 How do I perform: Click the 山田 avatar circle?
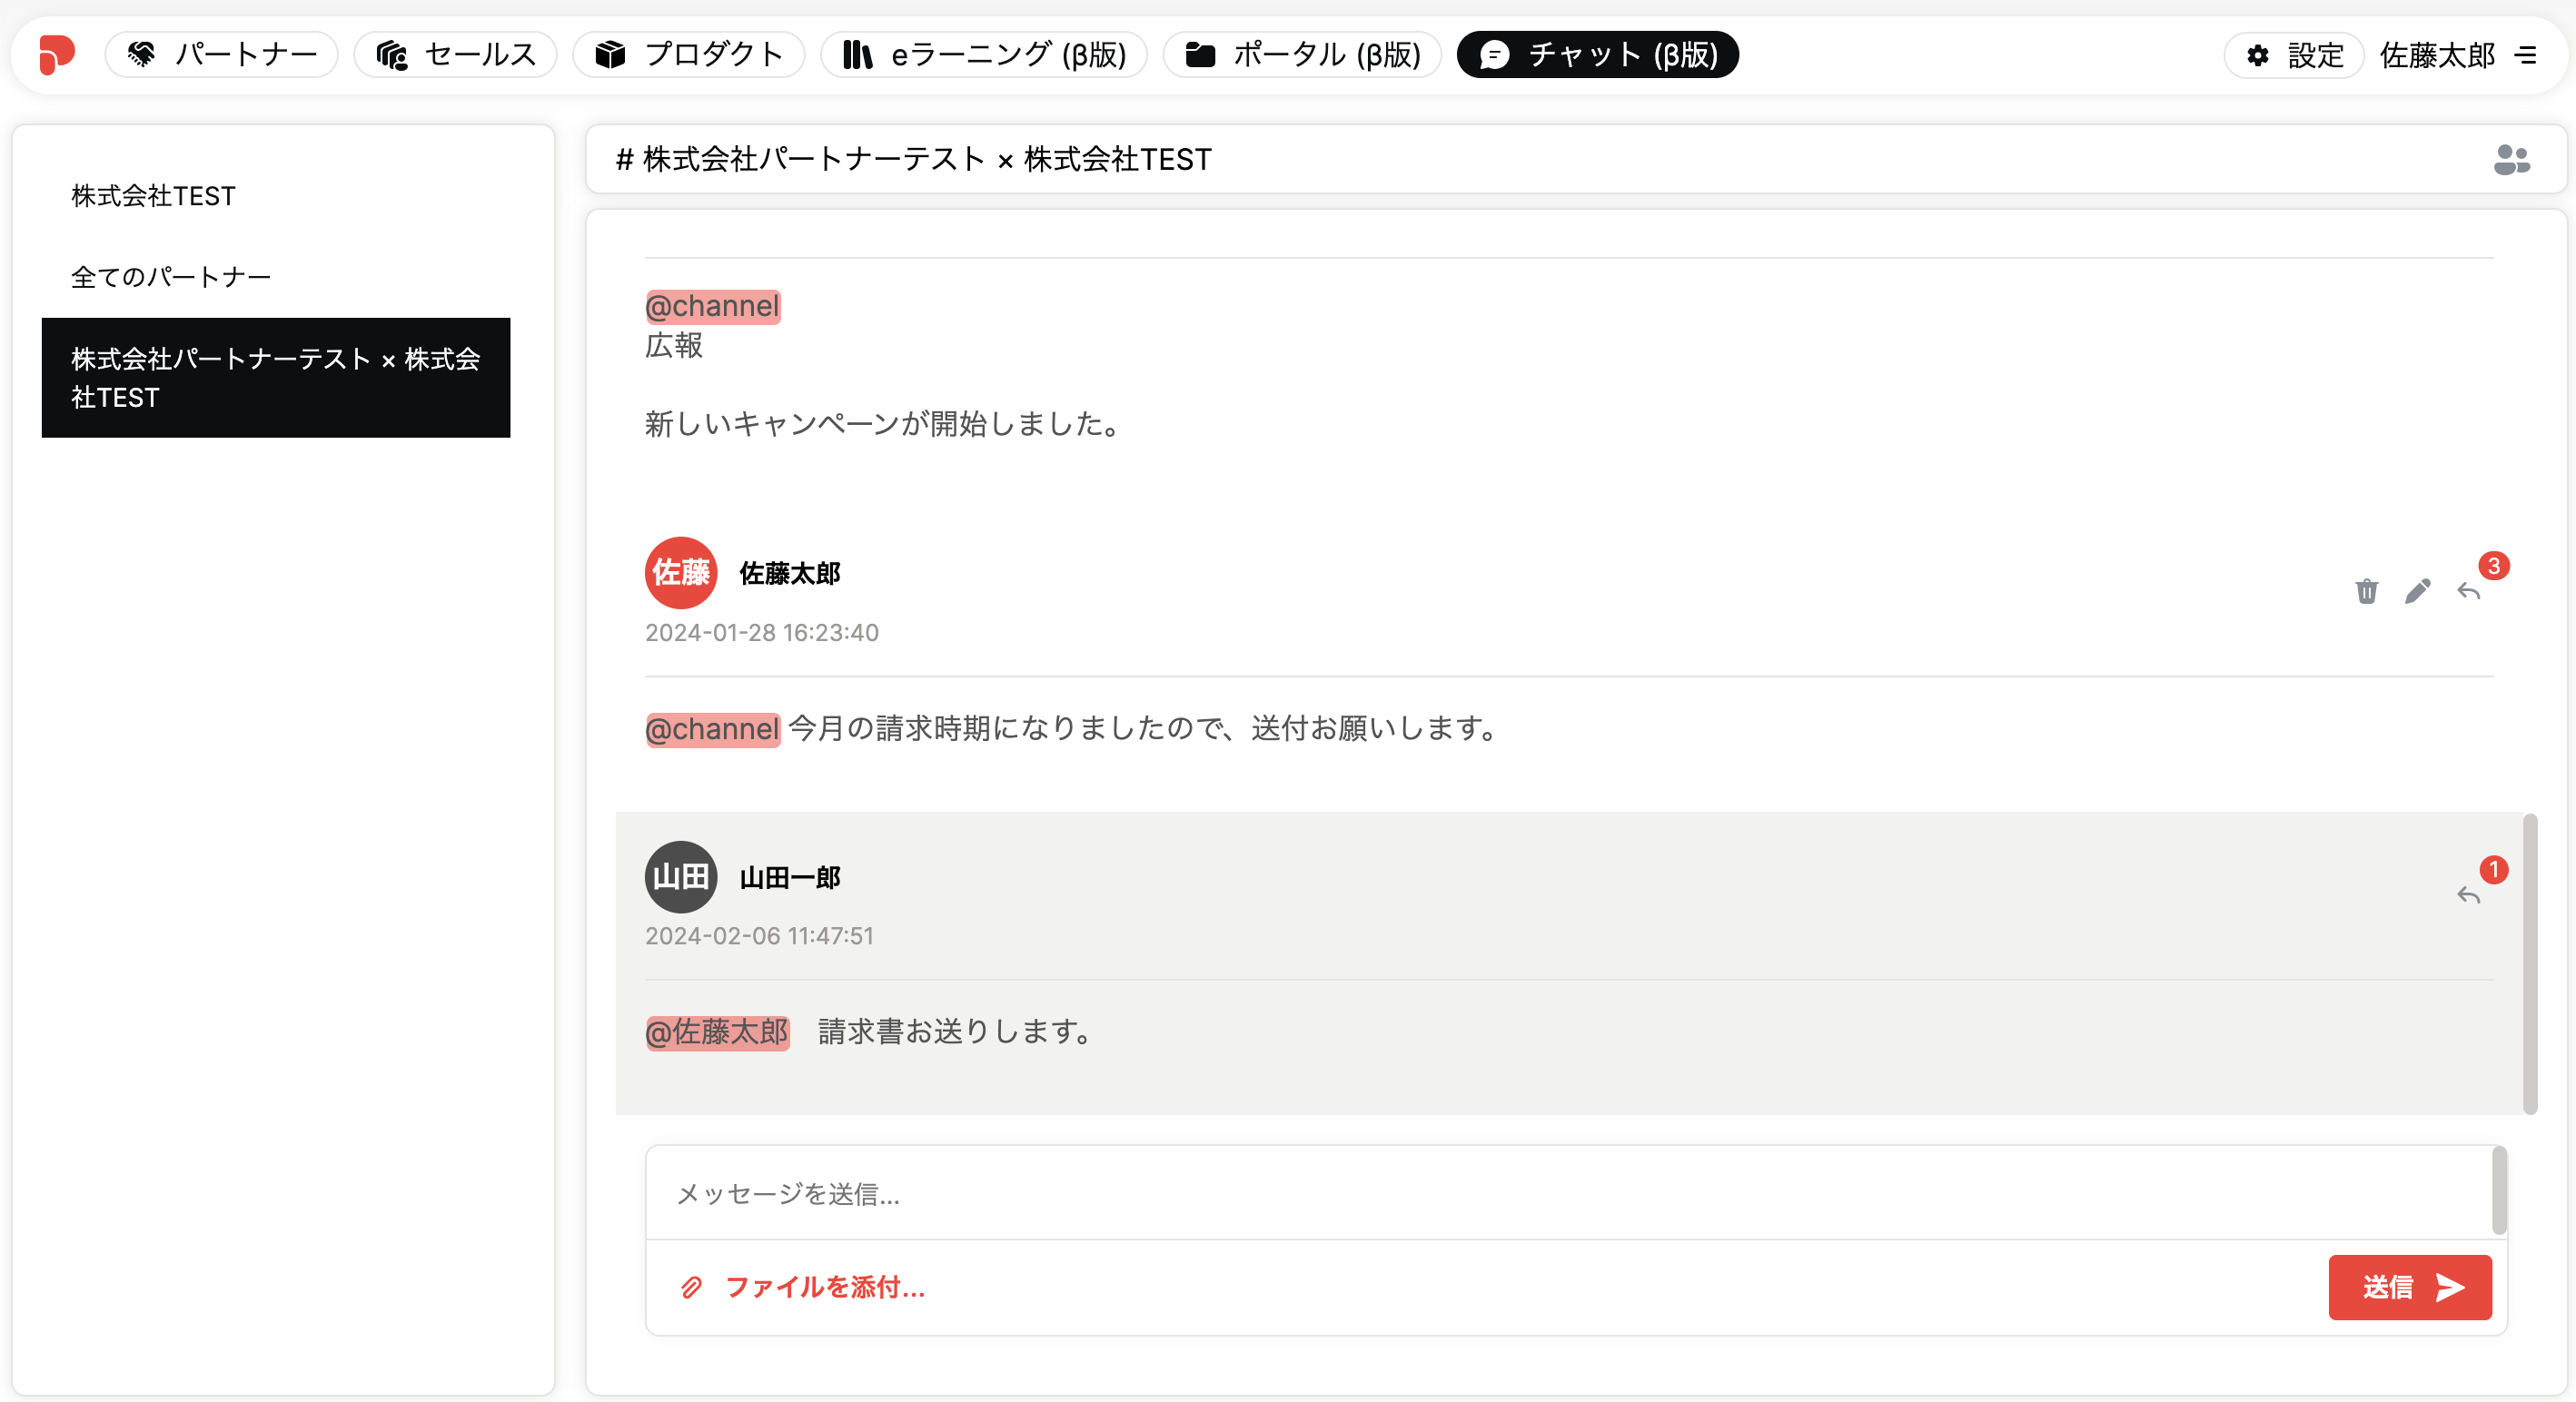coord(681,877)
